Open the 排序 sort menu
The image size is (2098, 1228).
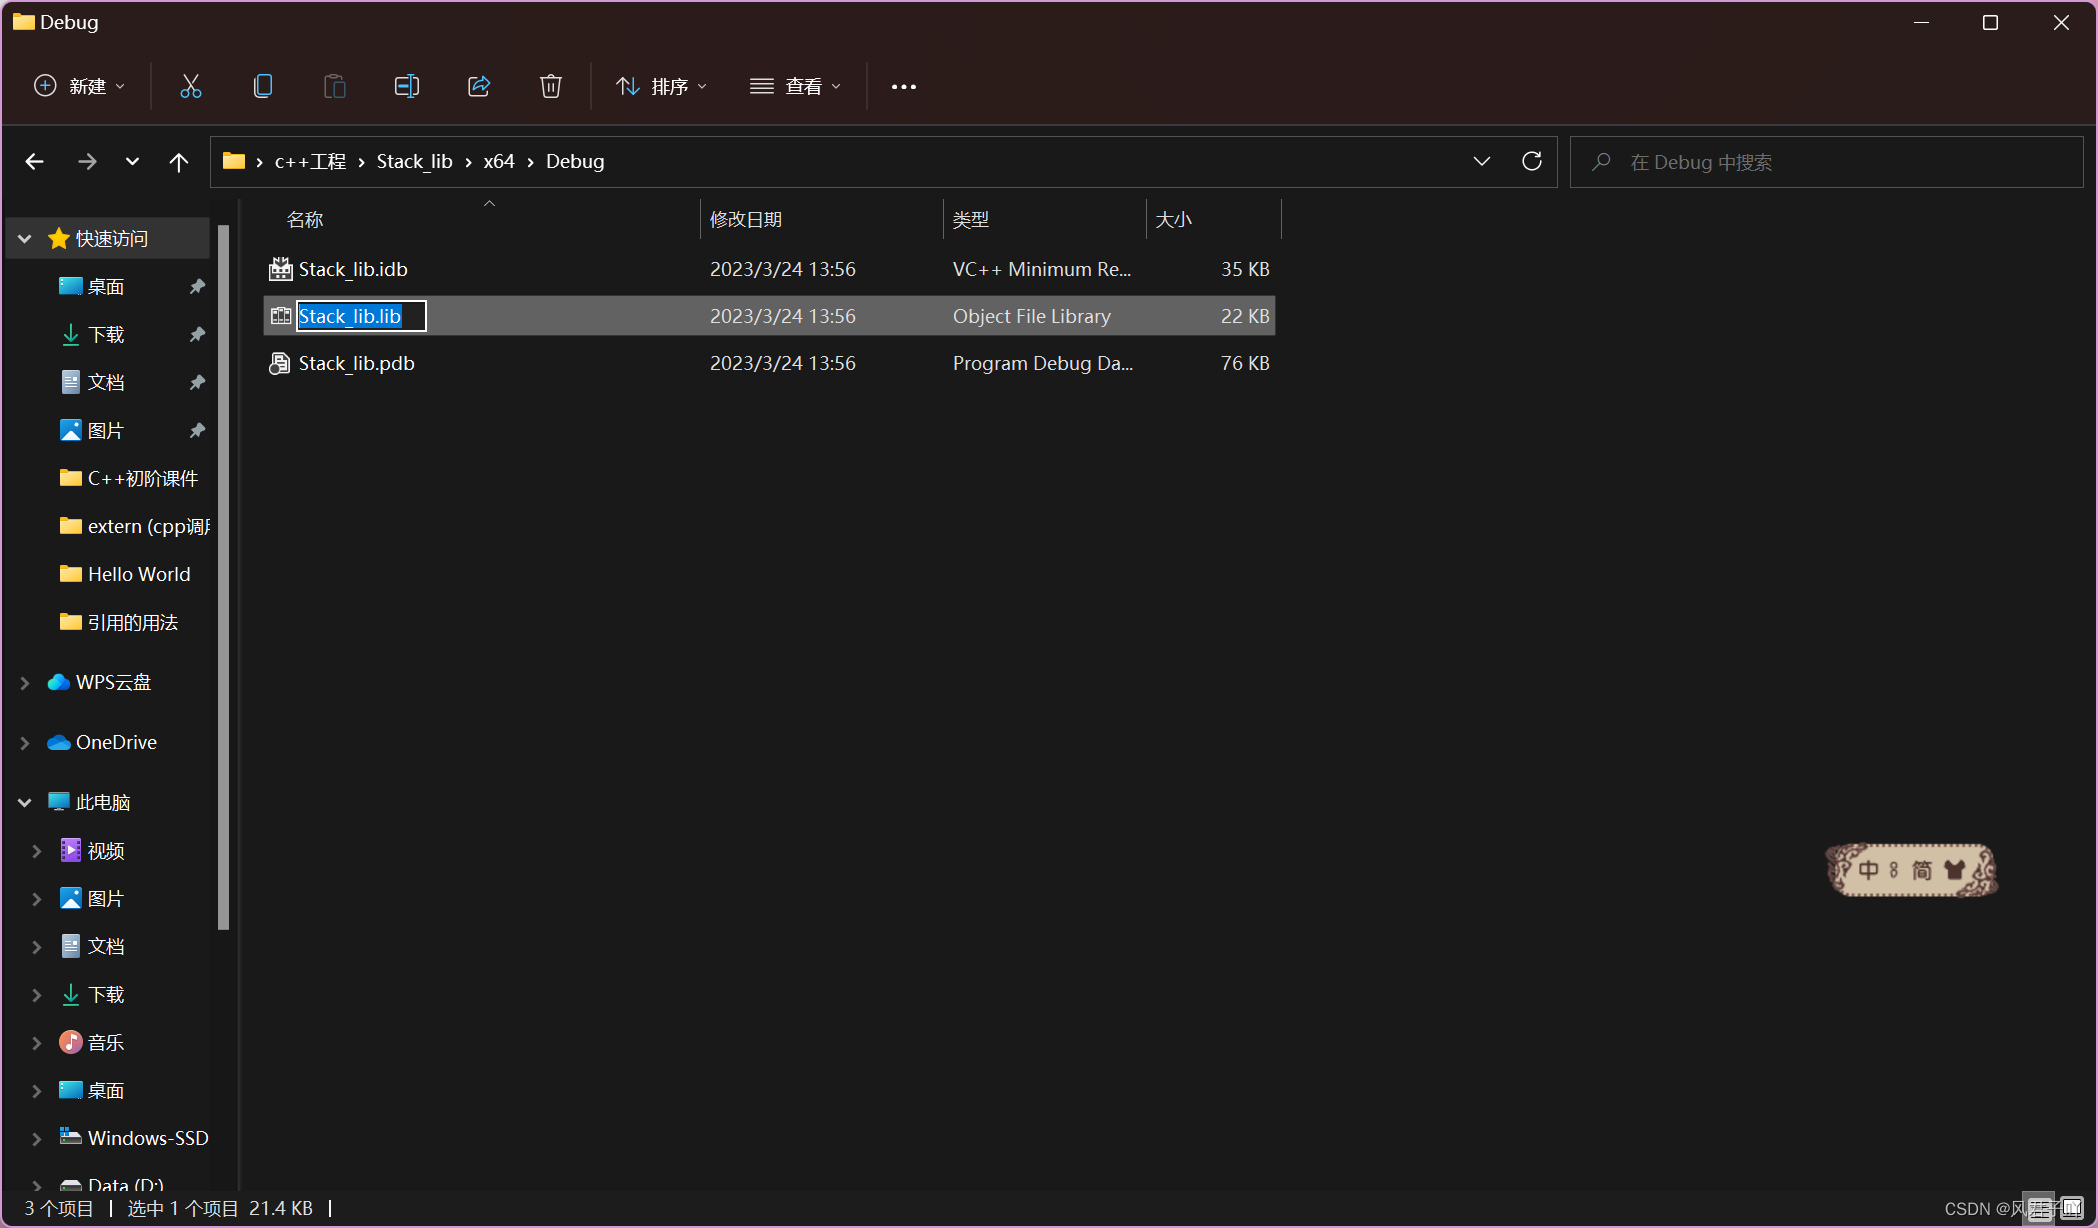pos(662,86)
